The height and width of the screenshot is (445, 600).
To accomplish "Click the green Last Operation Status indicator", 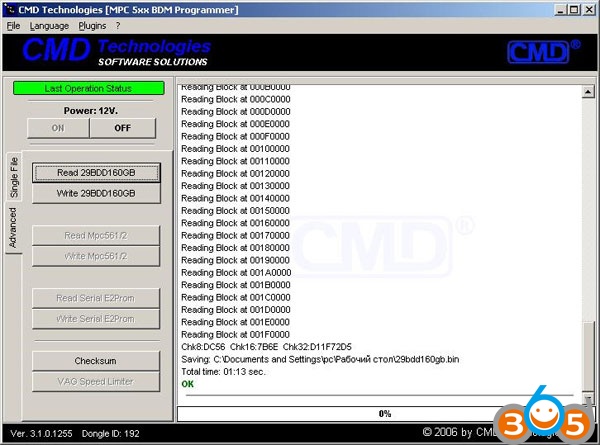I will (x=89, y=88).
